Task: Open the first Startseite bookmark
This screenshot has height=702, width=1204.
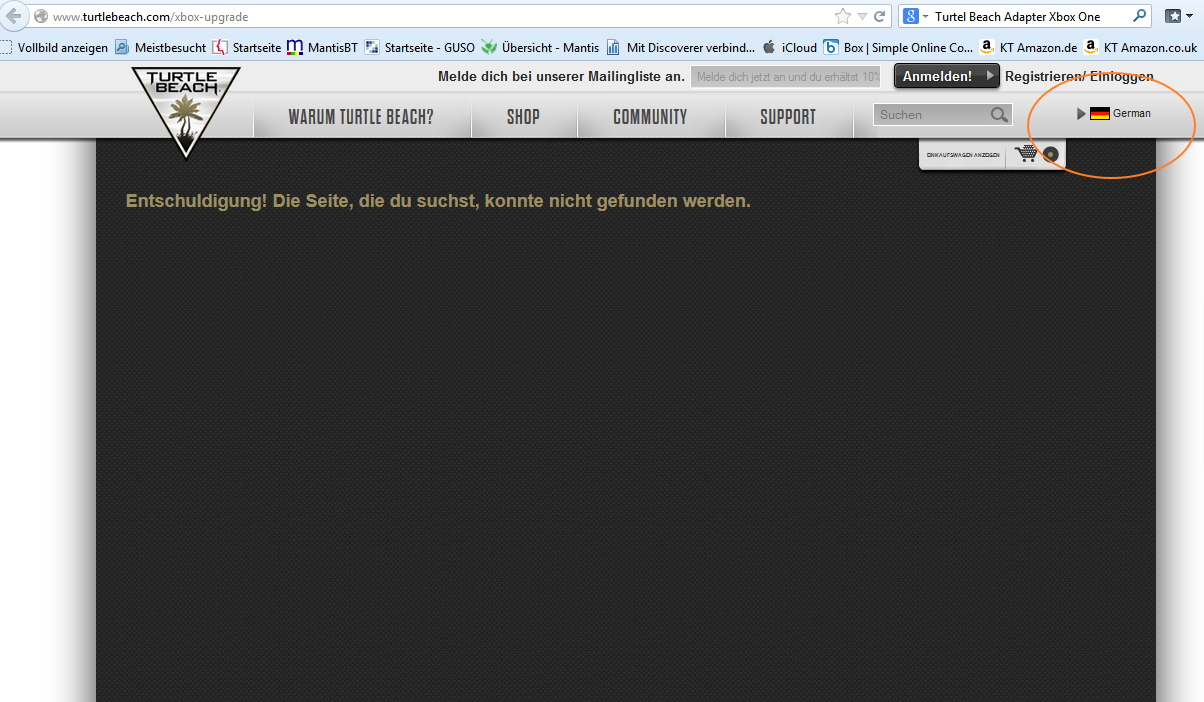Action: click(247, 47)
